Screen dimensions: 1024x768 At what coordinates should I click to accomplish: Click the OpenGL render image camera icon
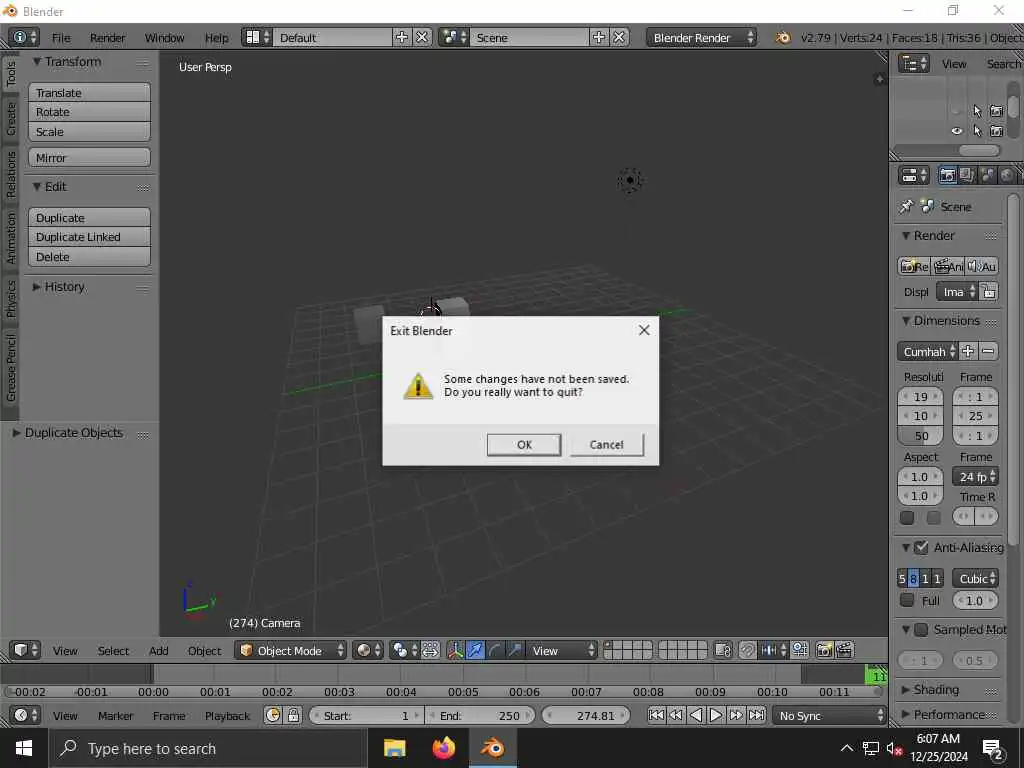[x=824, y=650]
